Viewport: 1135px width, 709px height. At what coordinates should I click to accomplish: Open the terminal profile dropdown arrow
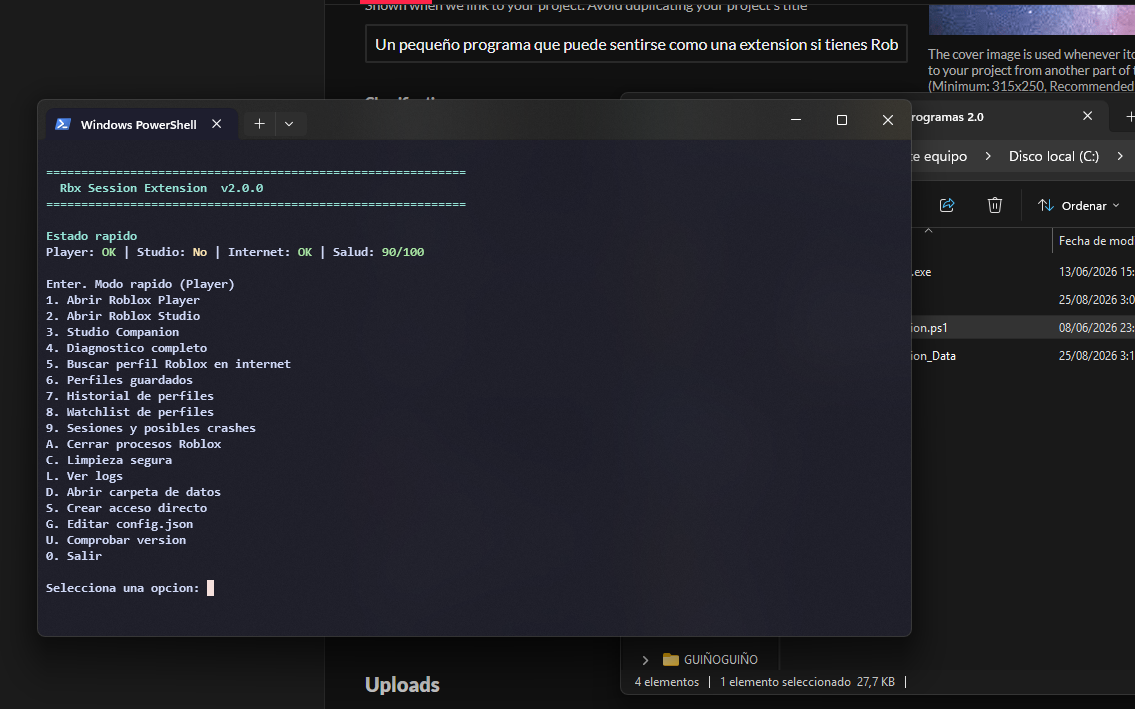click(289, 124)
